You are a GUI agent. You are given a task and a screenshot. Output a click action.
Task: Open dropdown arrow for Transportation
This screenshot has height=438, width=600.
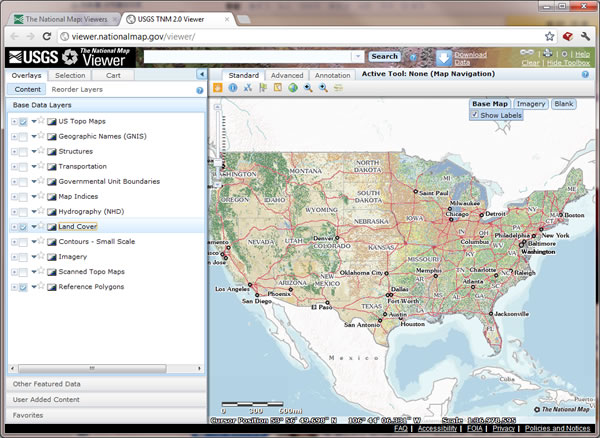point(34,166)
